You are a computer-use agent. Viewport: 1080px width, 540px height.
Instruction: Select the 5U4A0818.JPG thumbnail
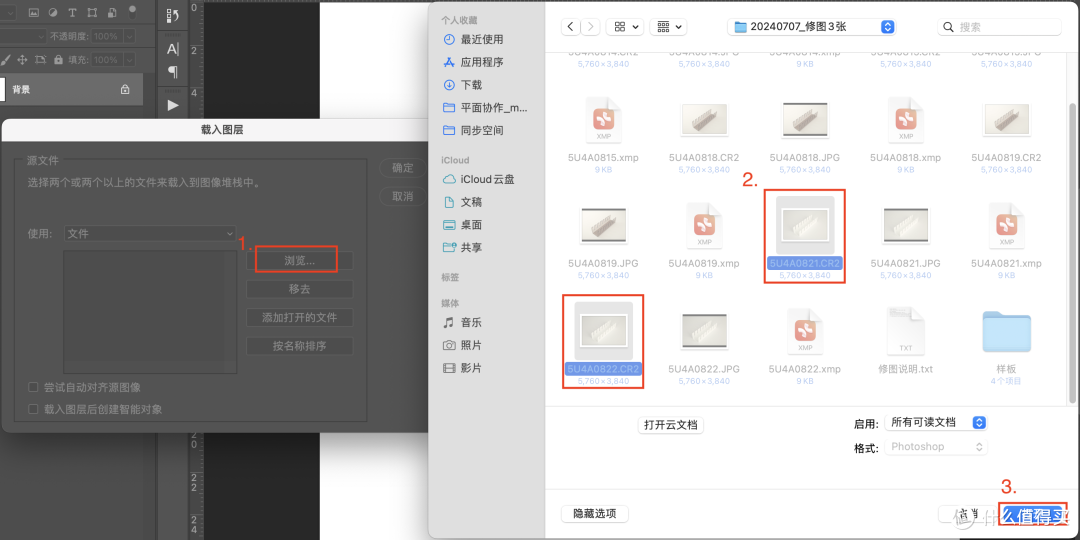[805, 120]
